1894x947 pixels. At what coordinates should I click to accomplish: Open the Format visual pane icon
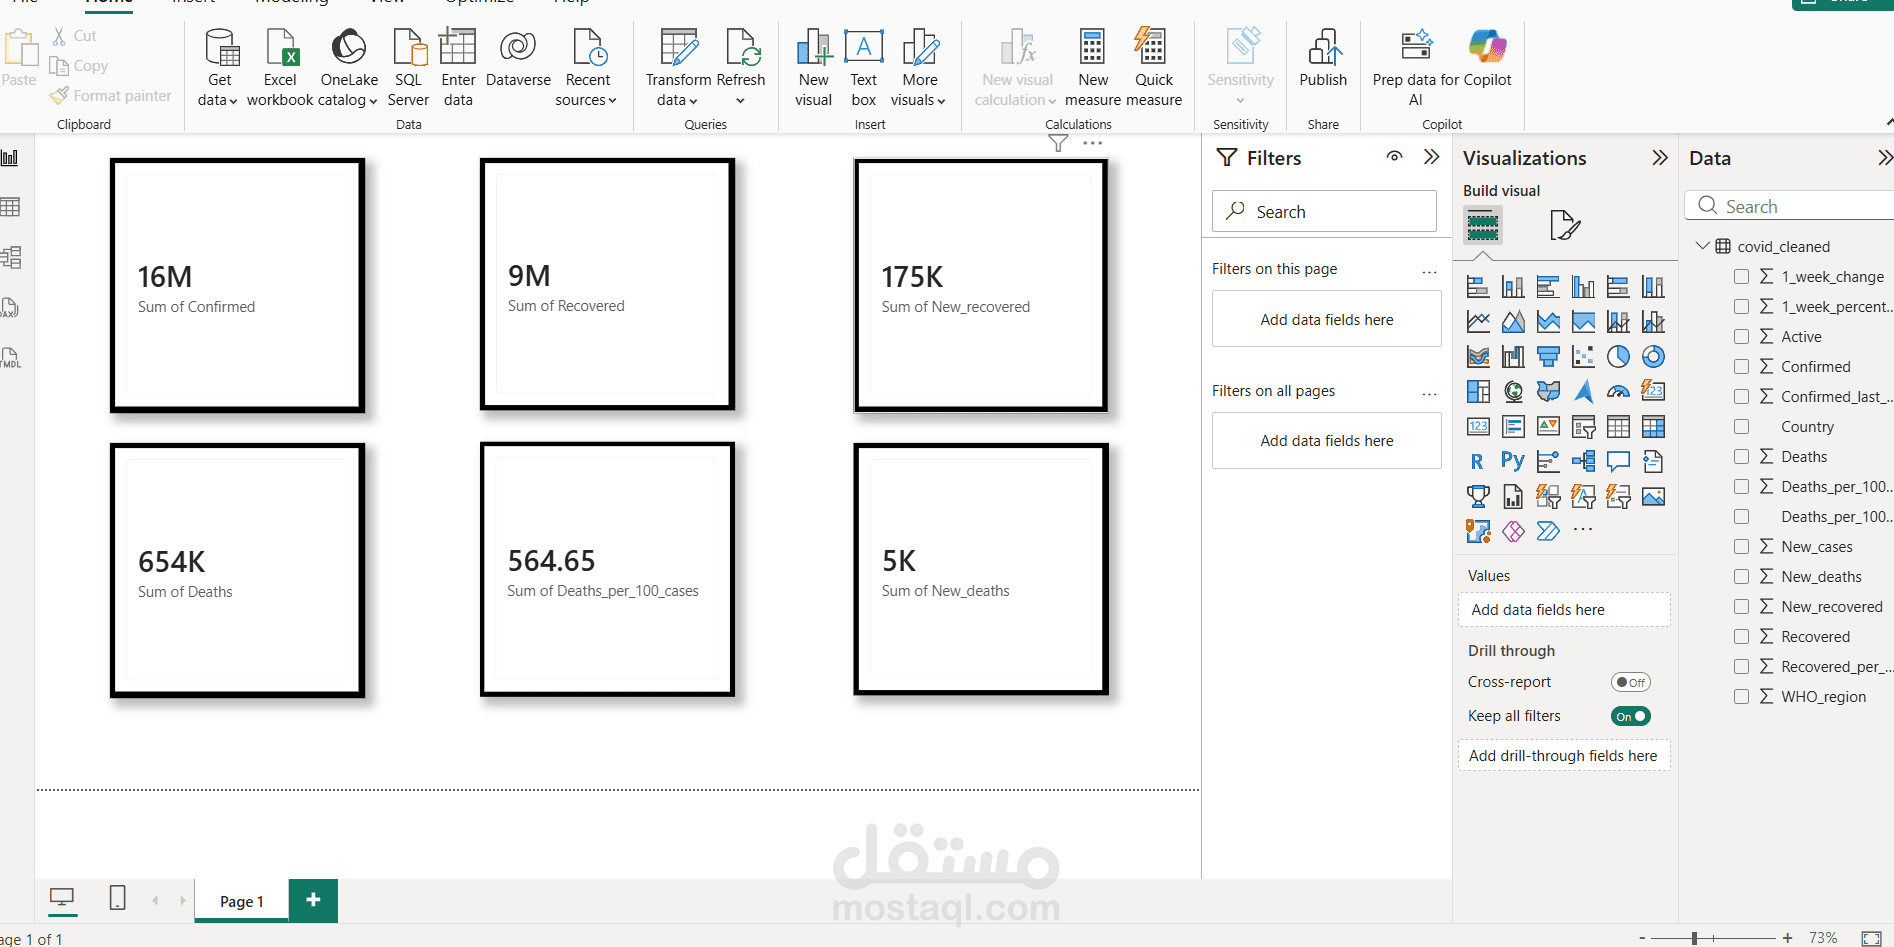coord(1564,225)
